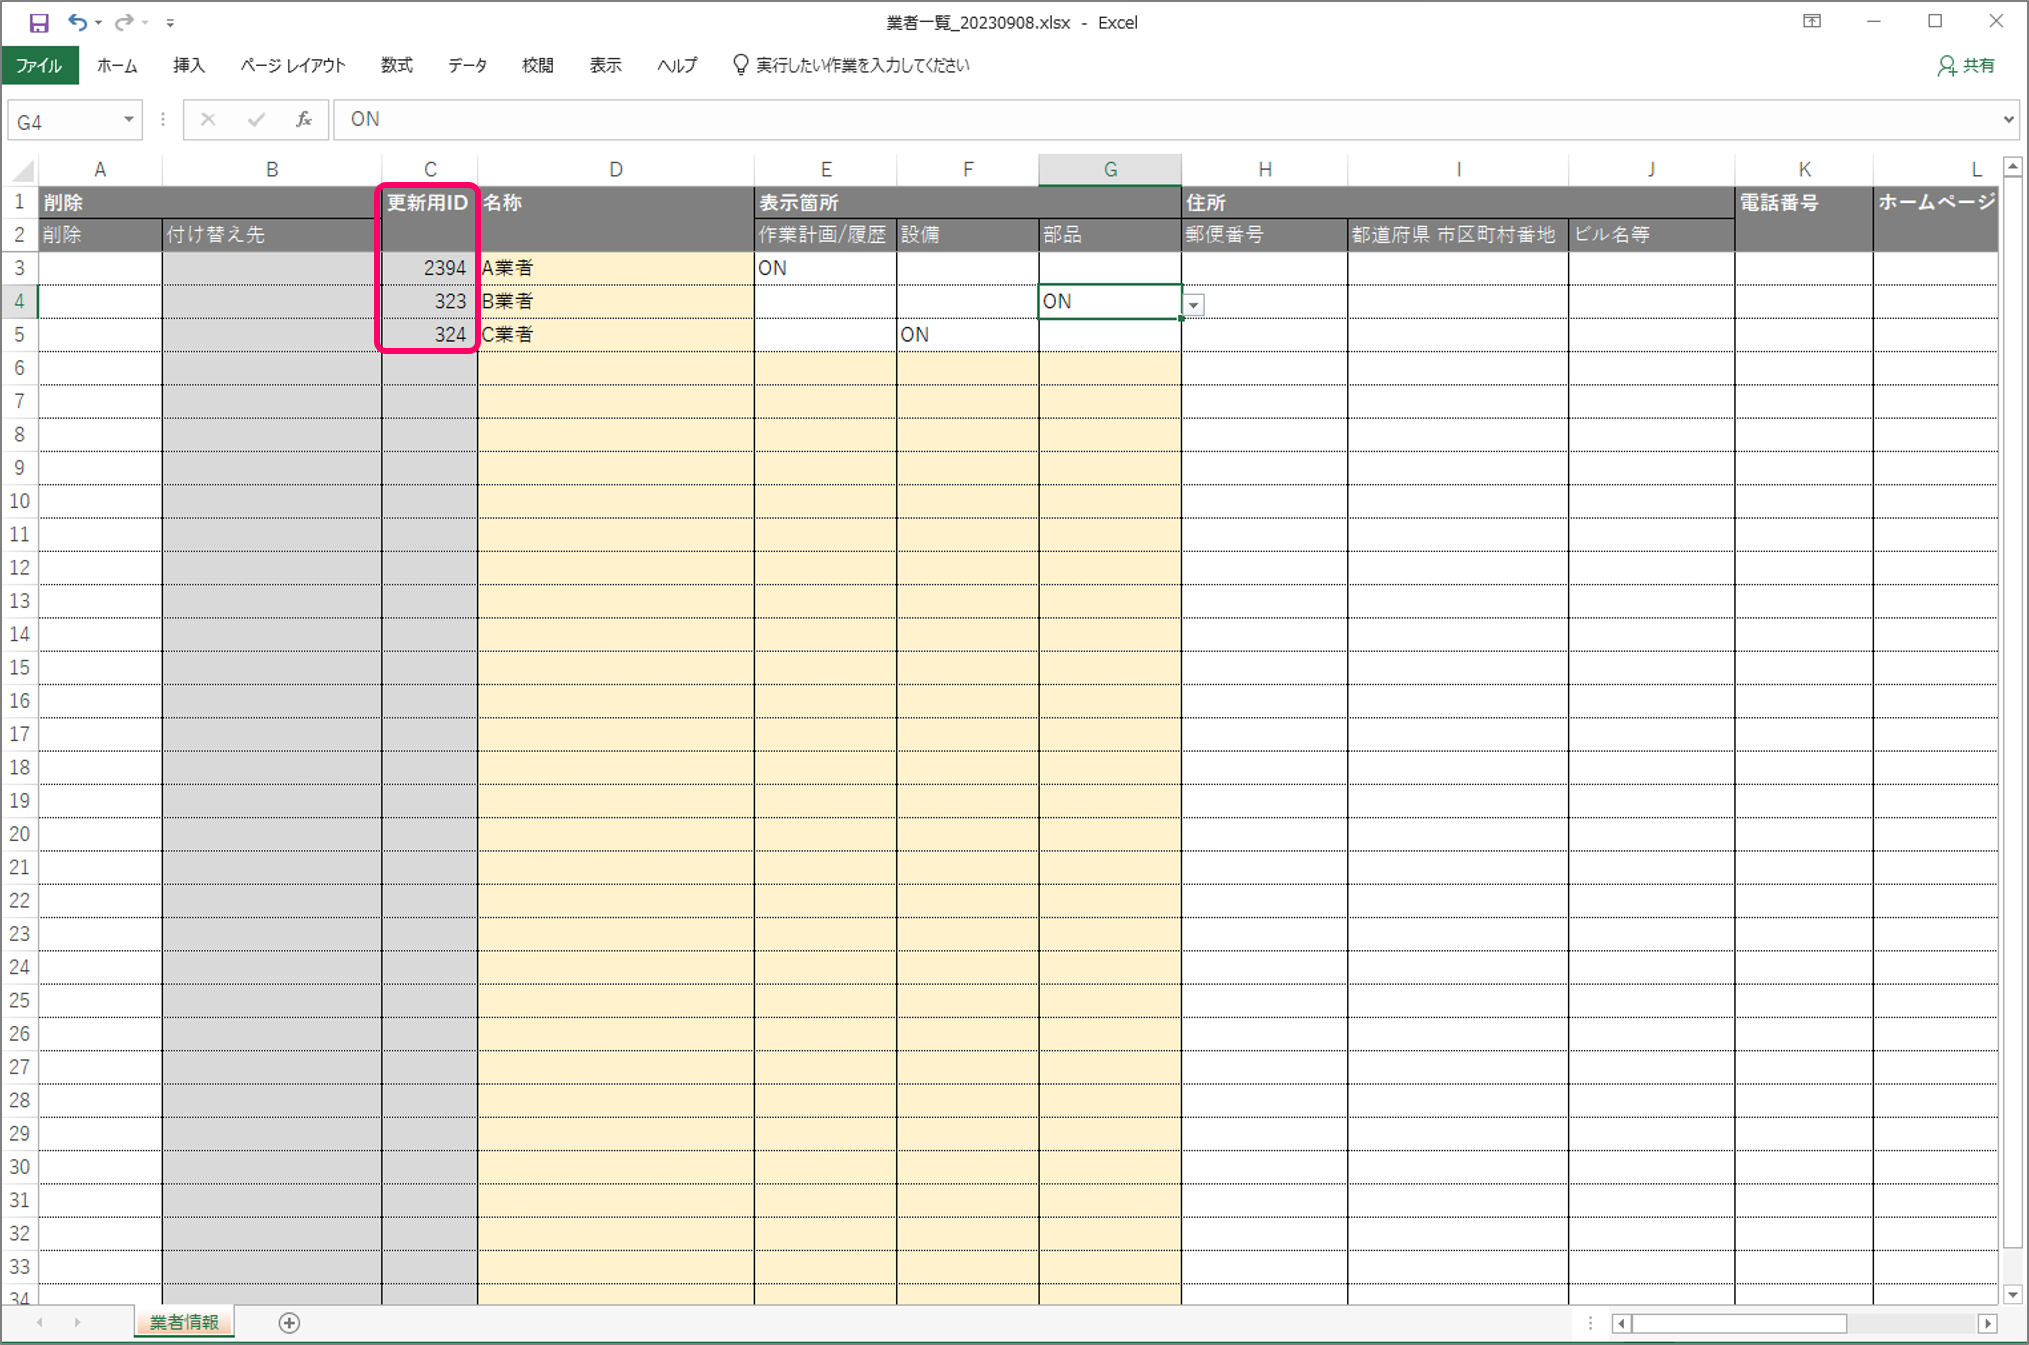
Task: Click the tell-me search box 実行したい作業
Action: pyautogui.click(x=862, y=66)
